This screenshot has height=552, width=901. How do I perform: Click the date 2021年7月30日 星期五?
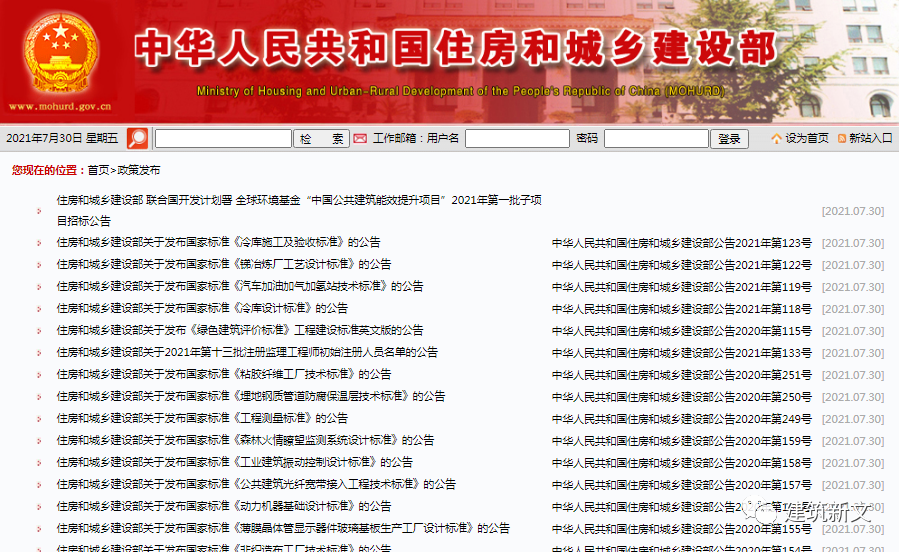tap(61, 138)
